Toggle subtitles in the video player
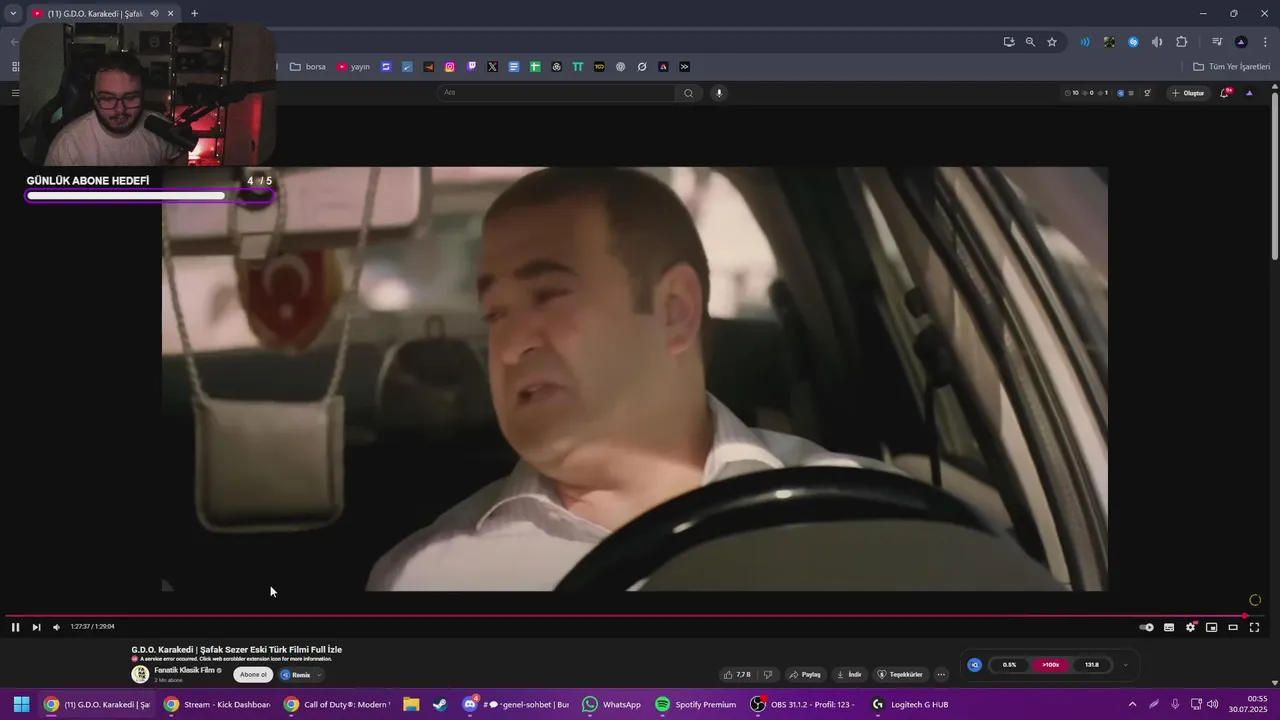The width and height of the screenshot is (1280, 720). point(1169,627)
